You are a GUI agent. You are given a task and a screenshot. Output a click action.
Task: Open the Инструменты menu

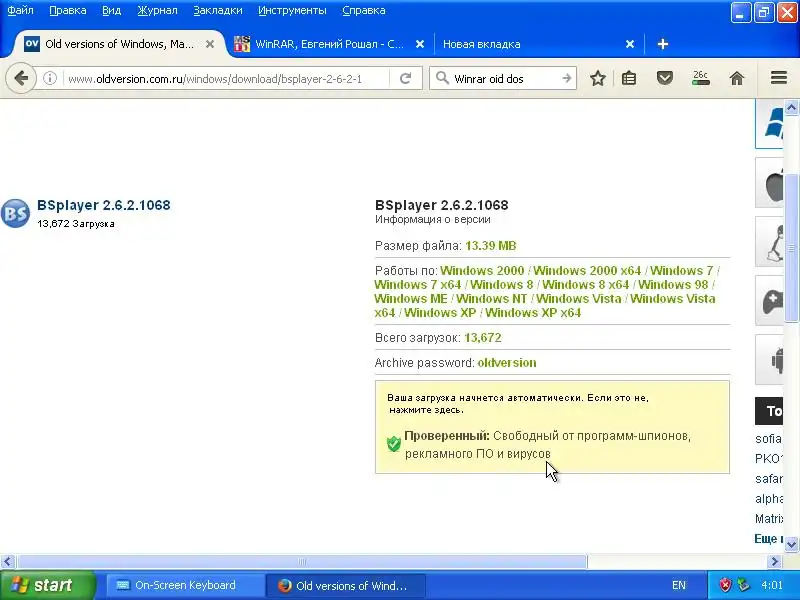click(x=292, y=10)
